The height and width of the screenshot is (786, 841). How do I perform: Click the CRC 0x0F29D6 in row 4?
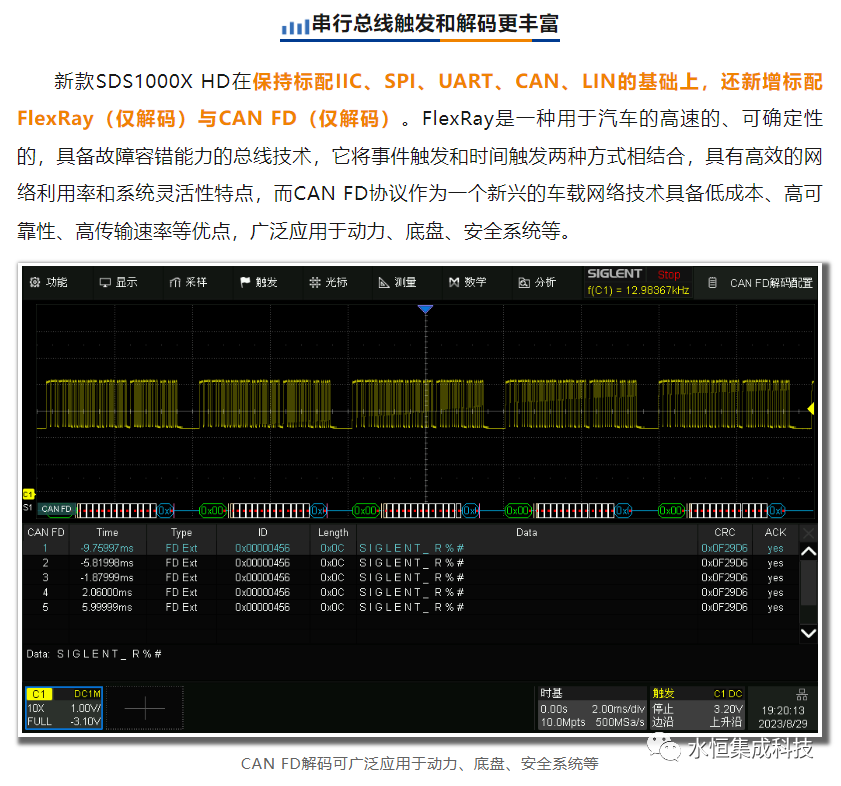click(724, 592)
